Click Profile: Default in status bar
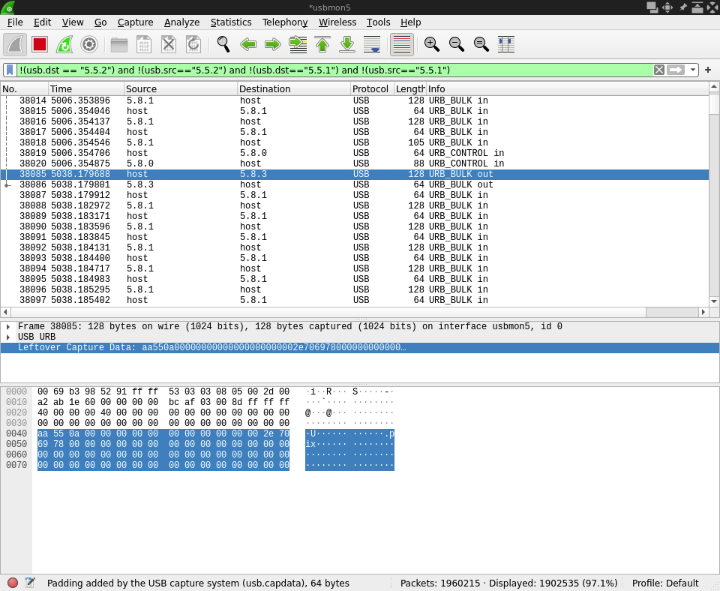 (x=665, y=583)
